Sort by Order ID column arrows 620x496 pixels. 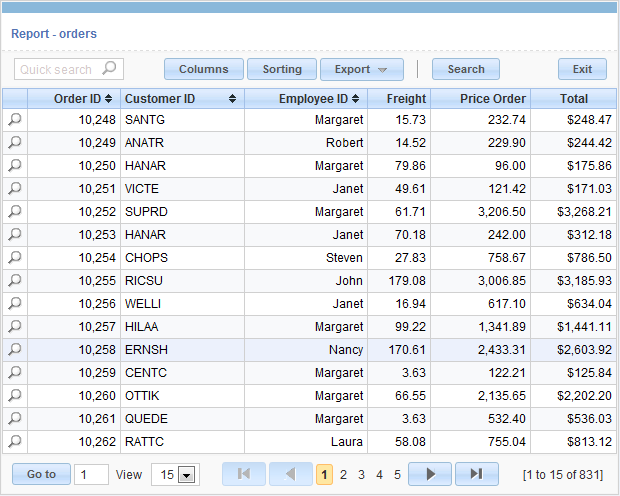[110, 99]
